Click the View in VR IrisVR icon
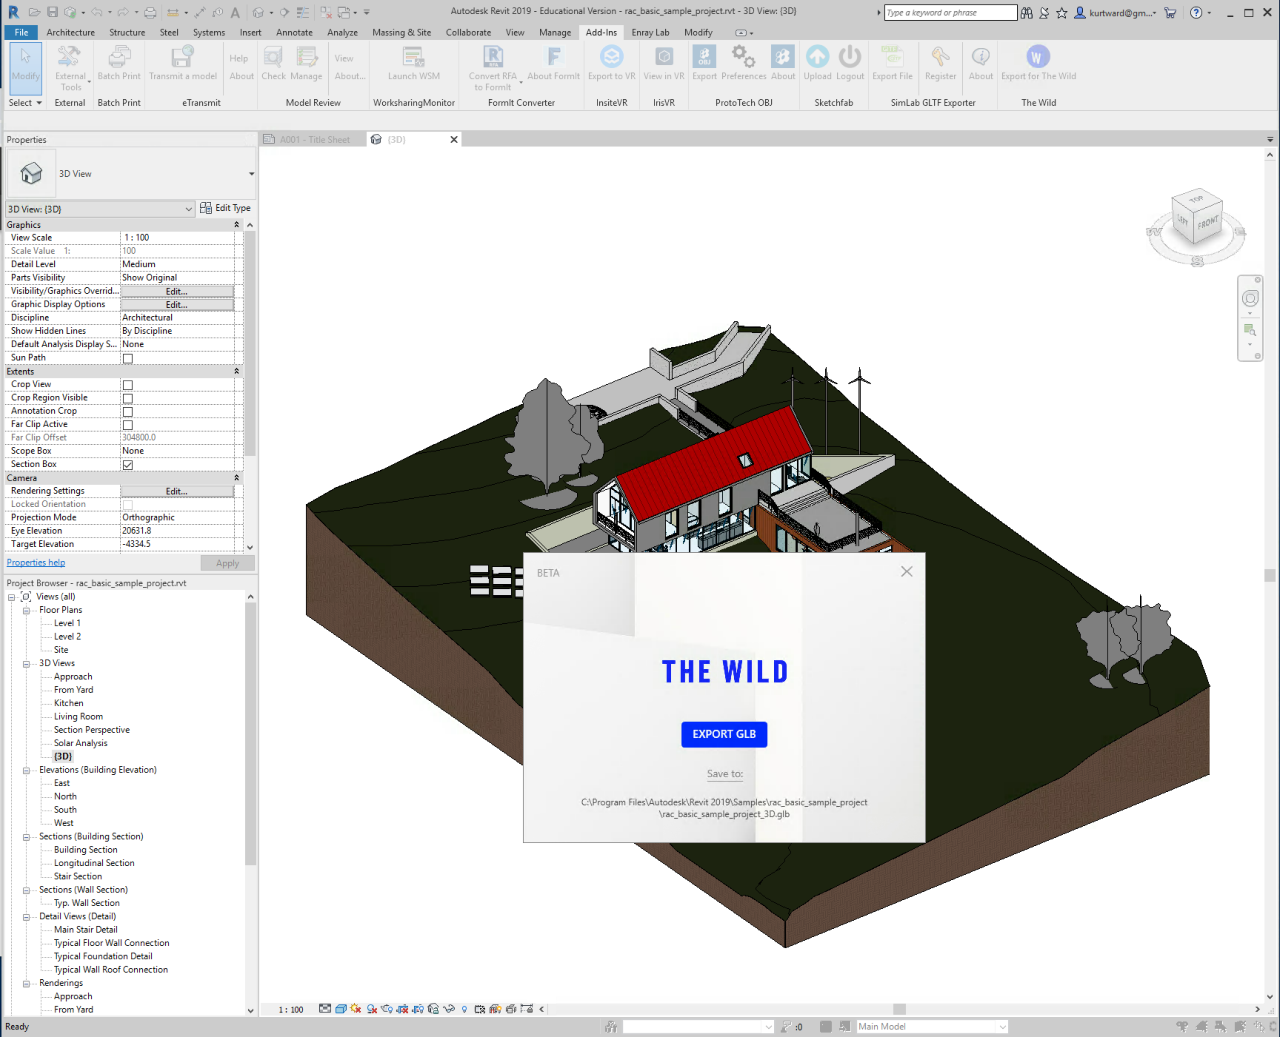1280x1037 pixels. [x=664, y=57]
